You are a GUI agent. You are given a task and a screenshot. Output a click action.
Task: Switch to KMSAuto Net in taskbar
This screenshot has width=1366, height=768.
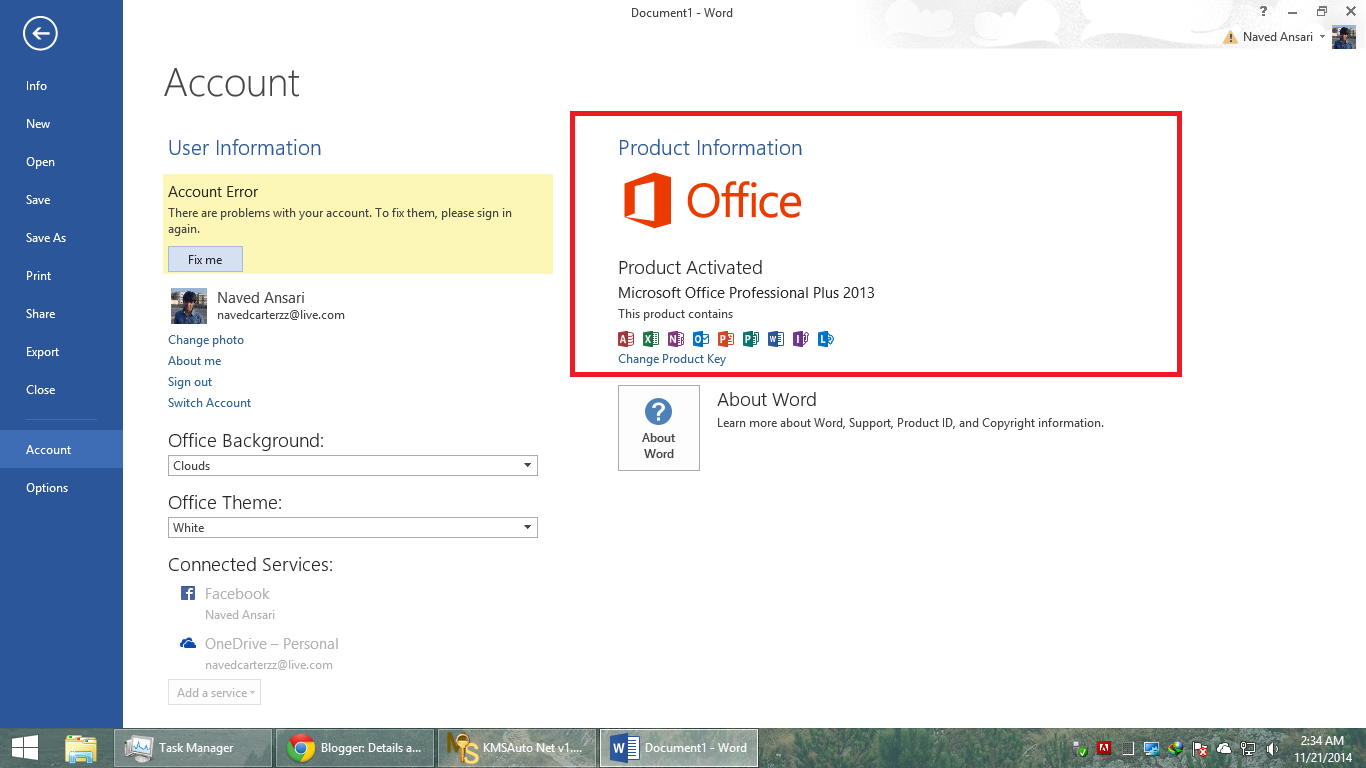516,748
